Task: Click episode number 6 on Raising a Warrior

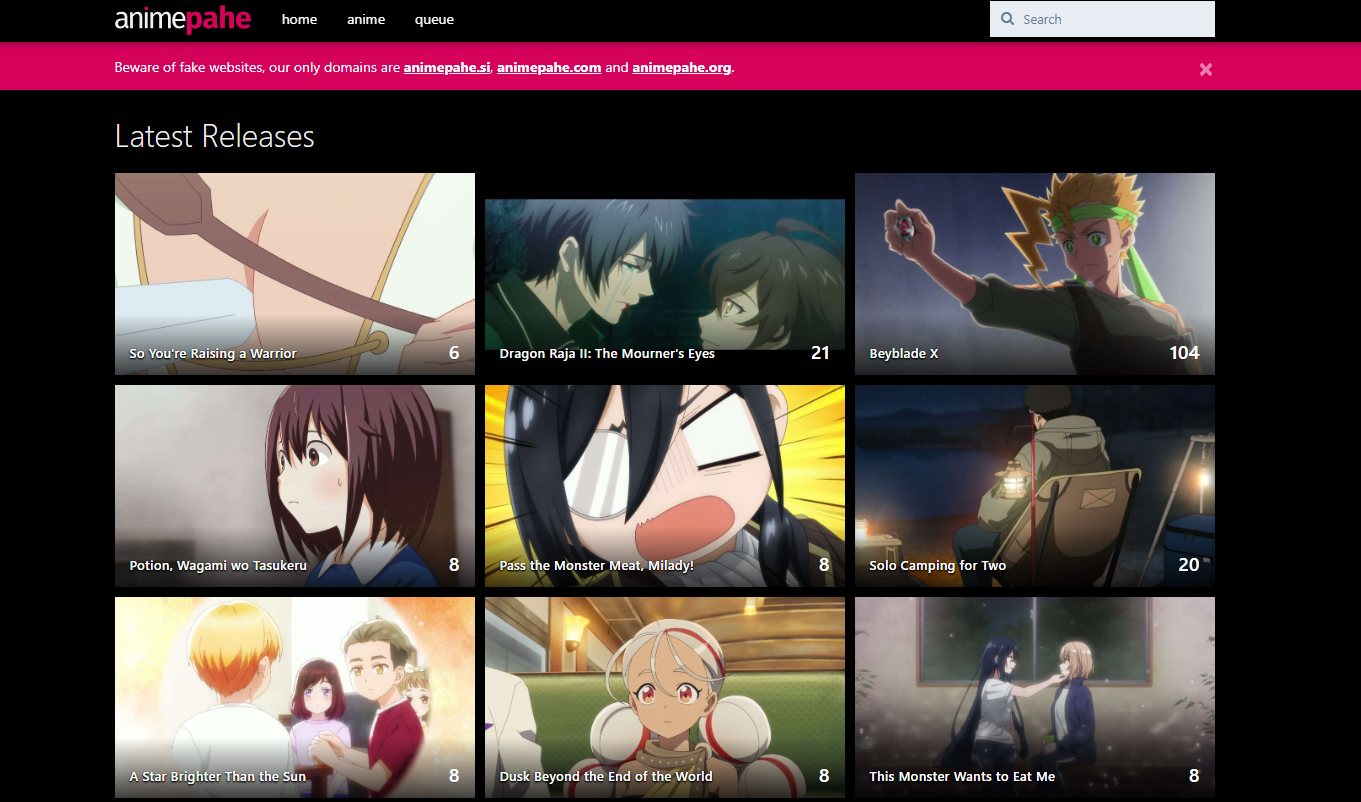Action: [x=454, y=352]
